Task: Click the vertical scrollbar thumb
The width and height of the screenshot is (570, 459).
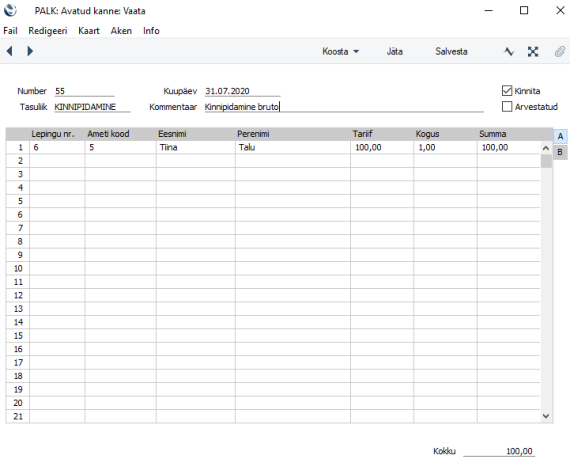Action: pyautogui.click(x=546, y=161)
